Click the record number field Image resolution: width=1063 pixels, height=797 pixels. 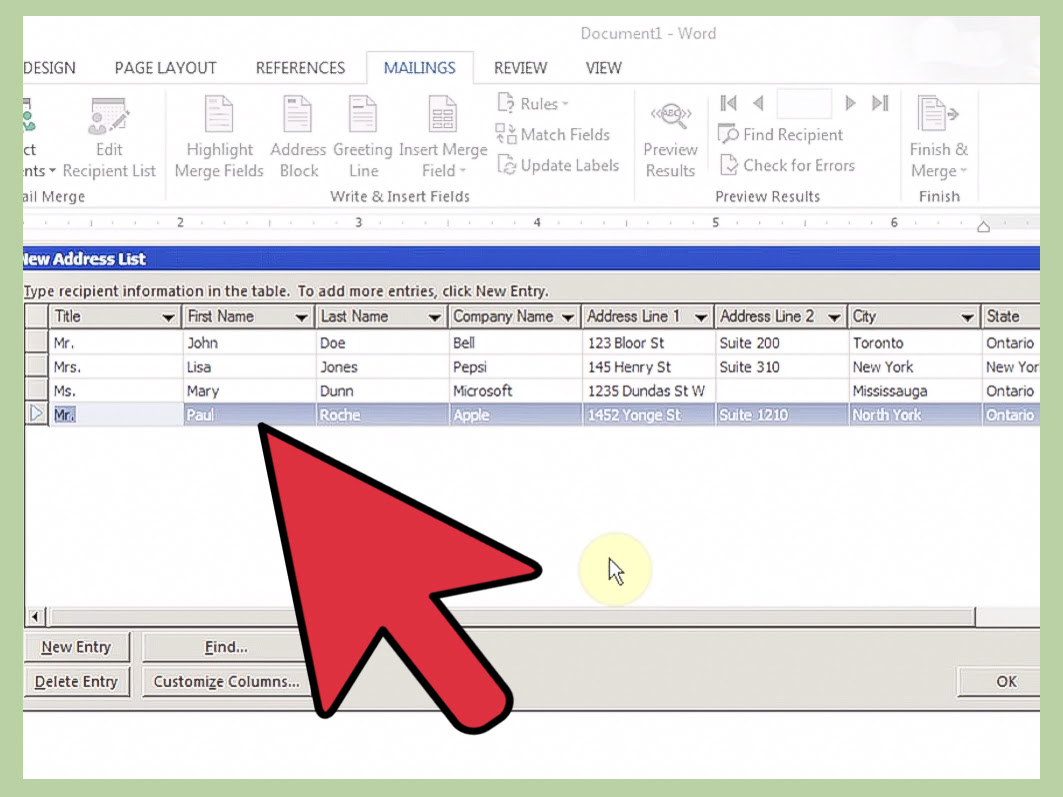(804, 104)
